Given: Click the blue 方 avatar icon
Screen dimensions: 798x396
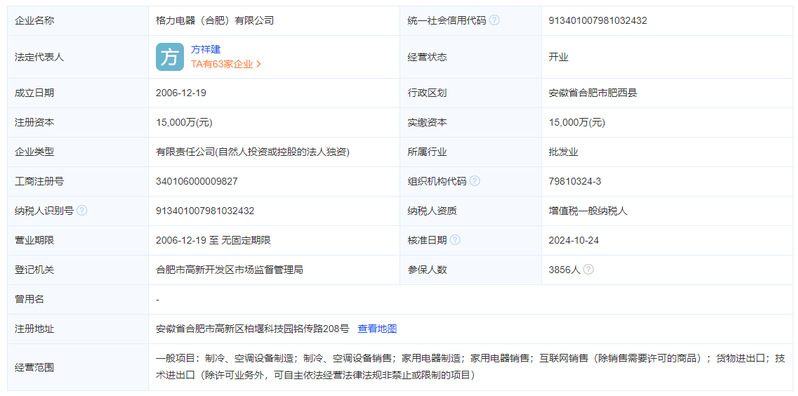Looking at the screenshot, I should tap(169, 57).
